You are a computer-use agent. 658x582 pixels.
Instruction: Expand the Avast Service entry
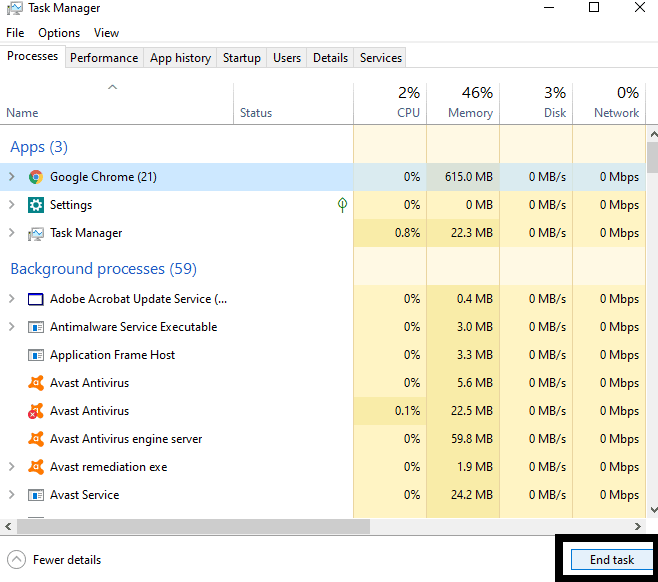click(12, 495)
